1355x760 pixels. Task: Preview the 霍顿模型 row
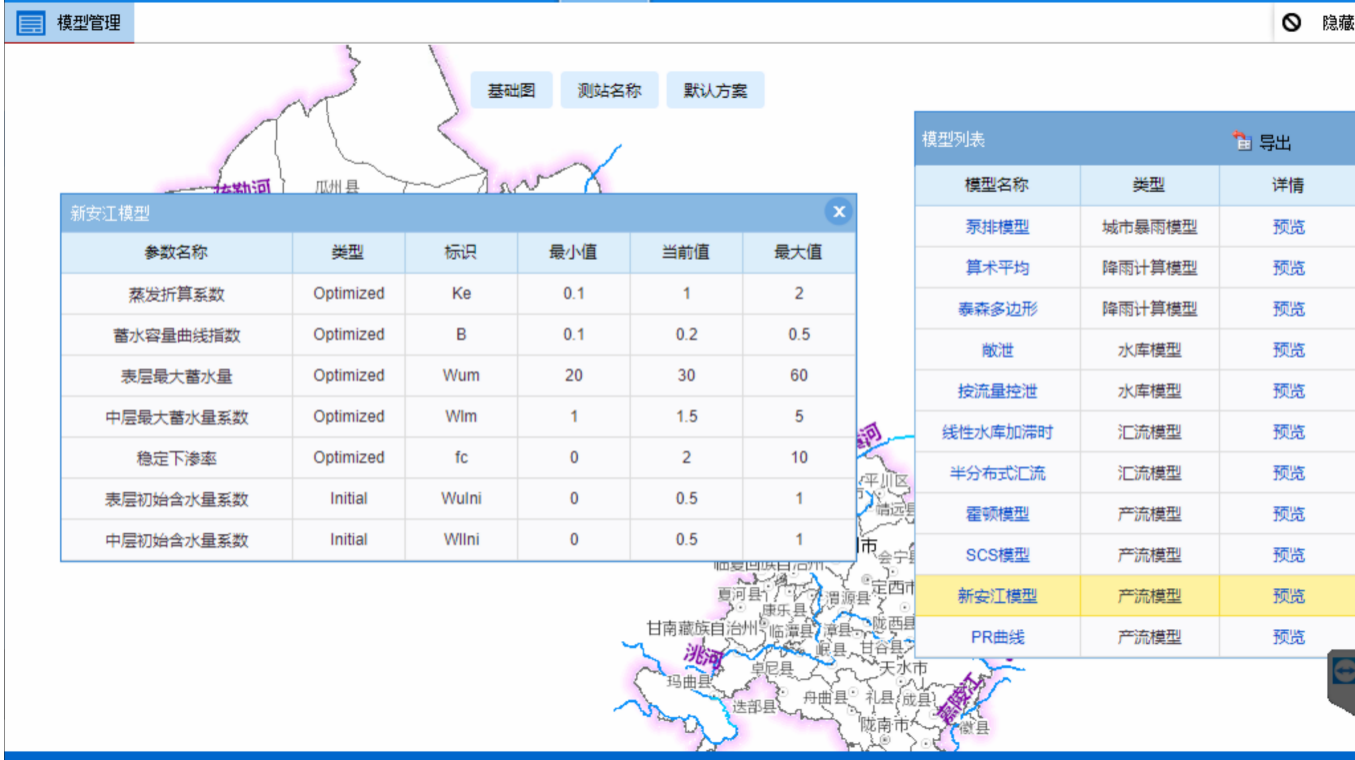click(1288, 514)
